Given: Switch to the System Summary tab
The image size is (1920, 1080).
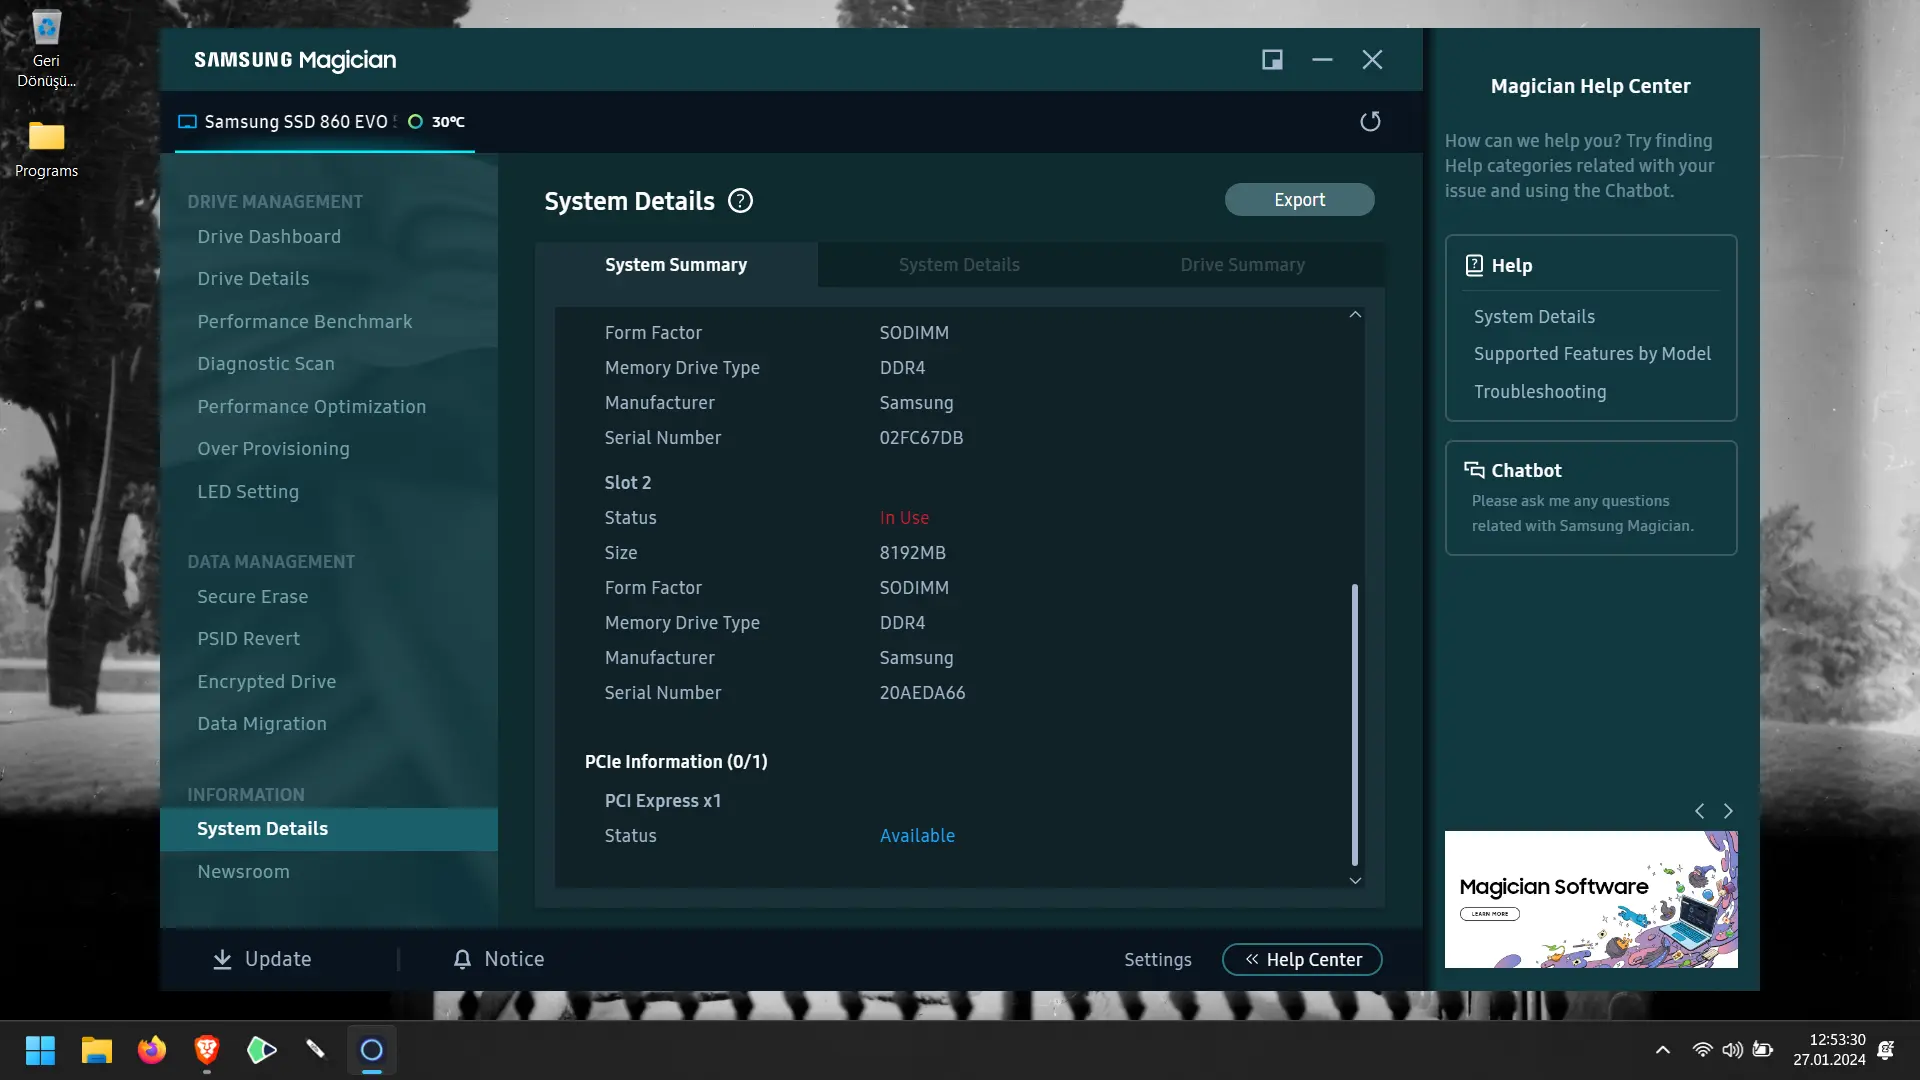Looking at the screenshot, I should pos(676,265).
